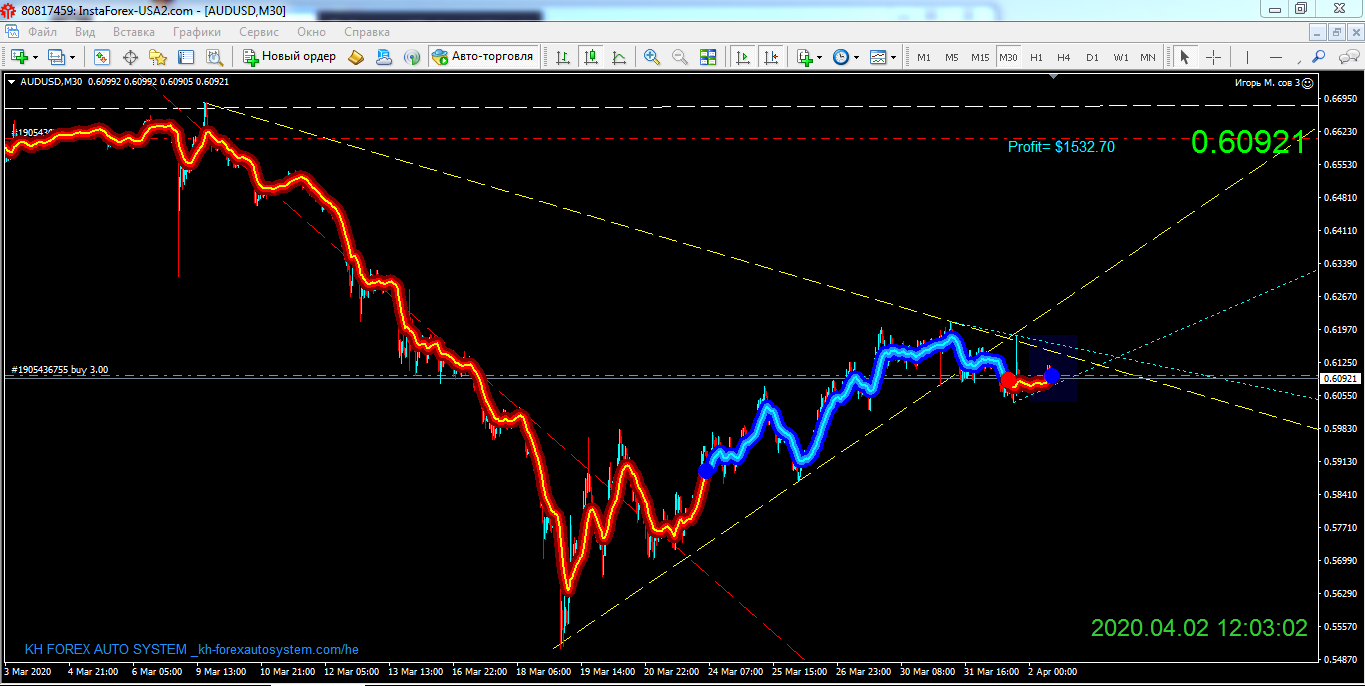Image resolution: width=1365 pixels, height=686 pixels.
Task: Expand the indicators list dropdown arrow
Action: click(820, 57)
